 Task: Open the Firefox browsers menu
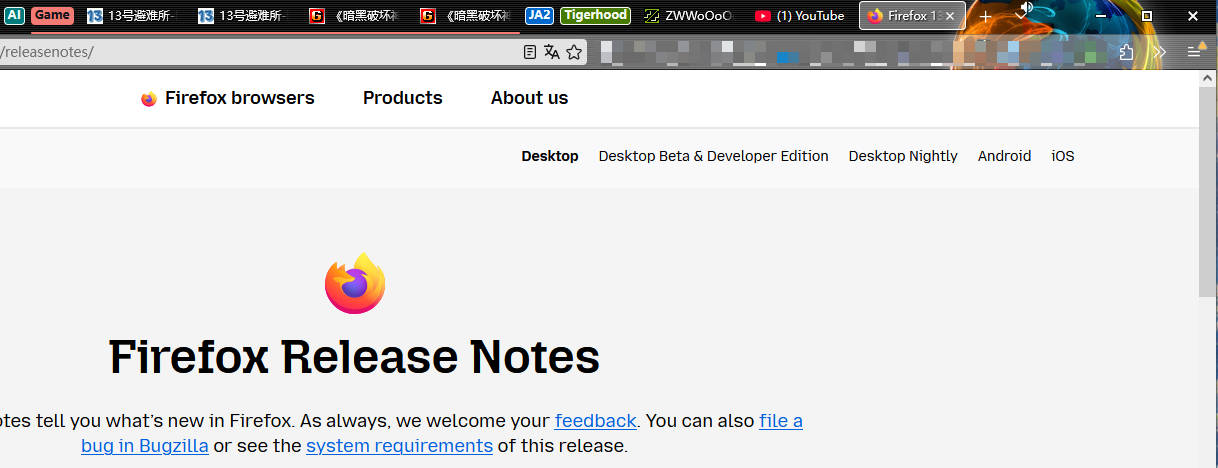tap(240, 98)
